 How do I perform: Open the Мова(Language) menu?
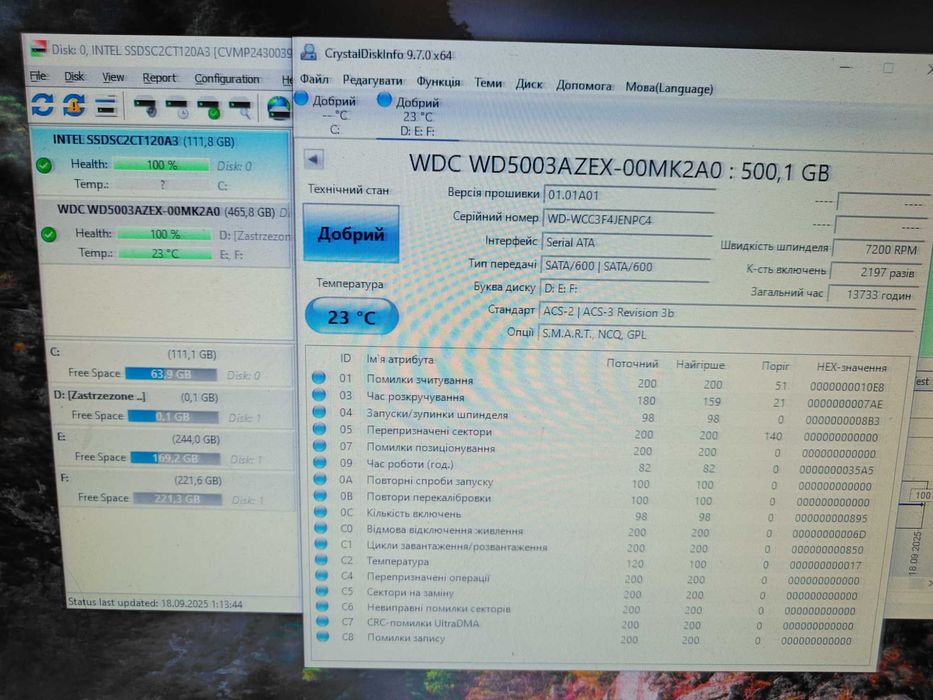coord(669,88)
